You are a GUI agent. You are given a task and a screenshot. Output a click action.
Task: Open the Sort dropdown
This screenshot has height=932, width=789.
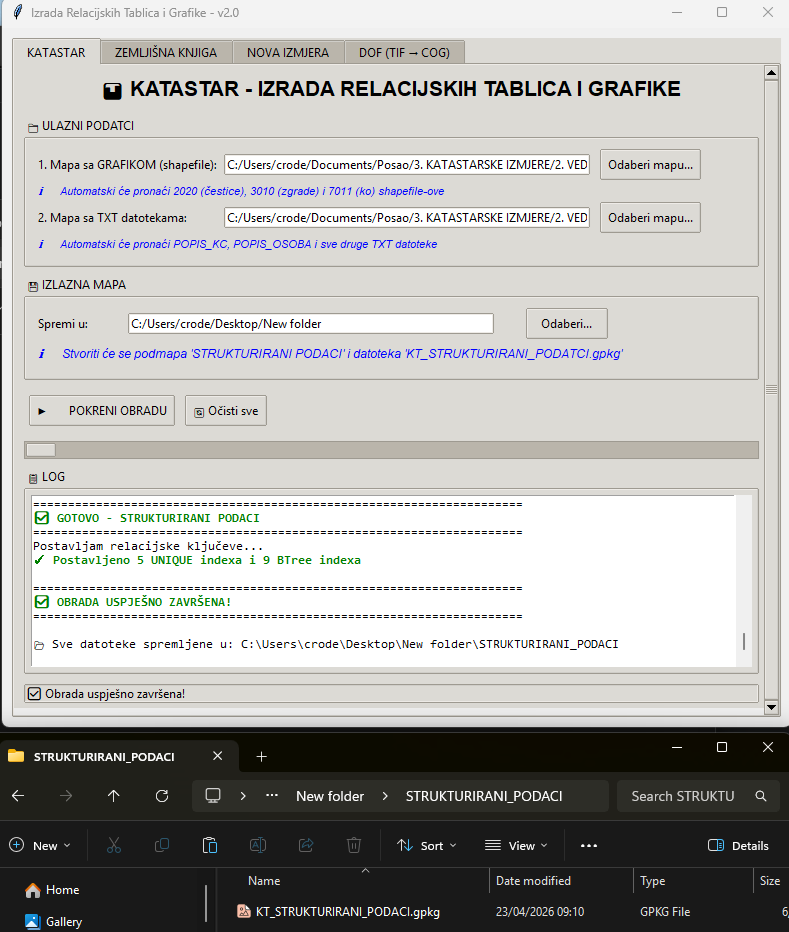427,845
